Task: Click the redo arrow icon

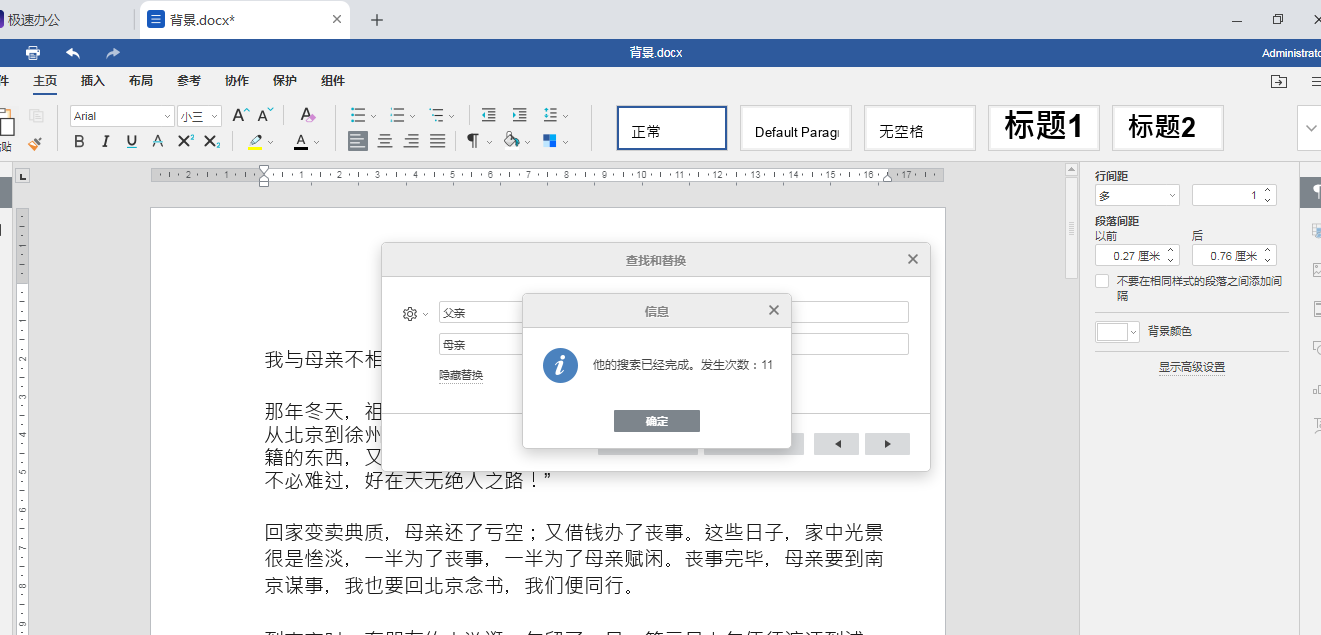Action: pyautogui.click(x=113, y=52)
